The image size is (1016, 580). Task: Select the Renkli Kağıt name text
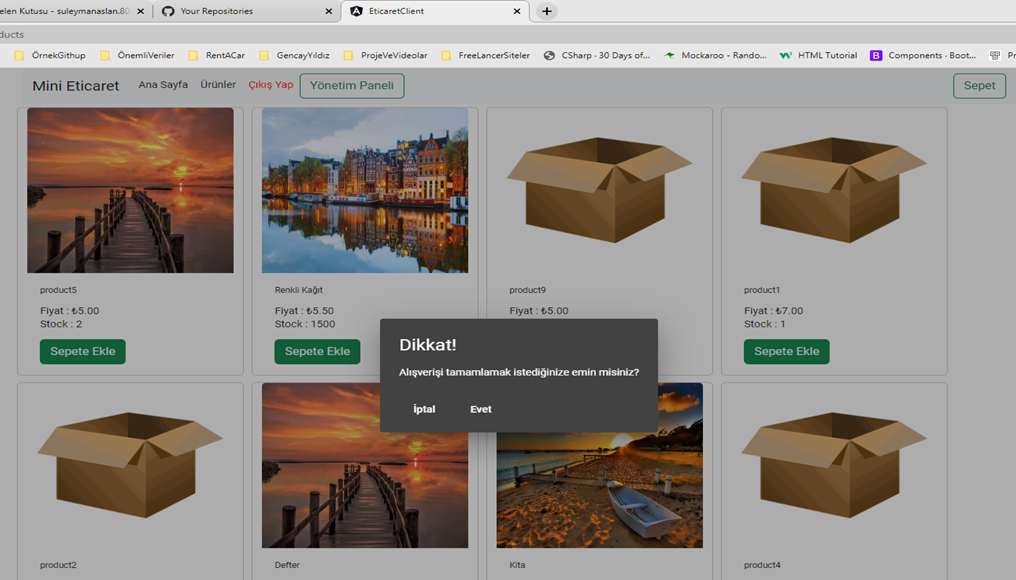(299, 290)
